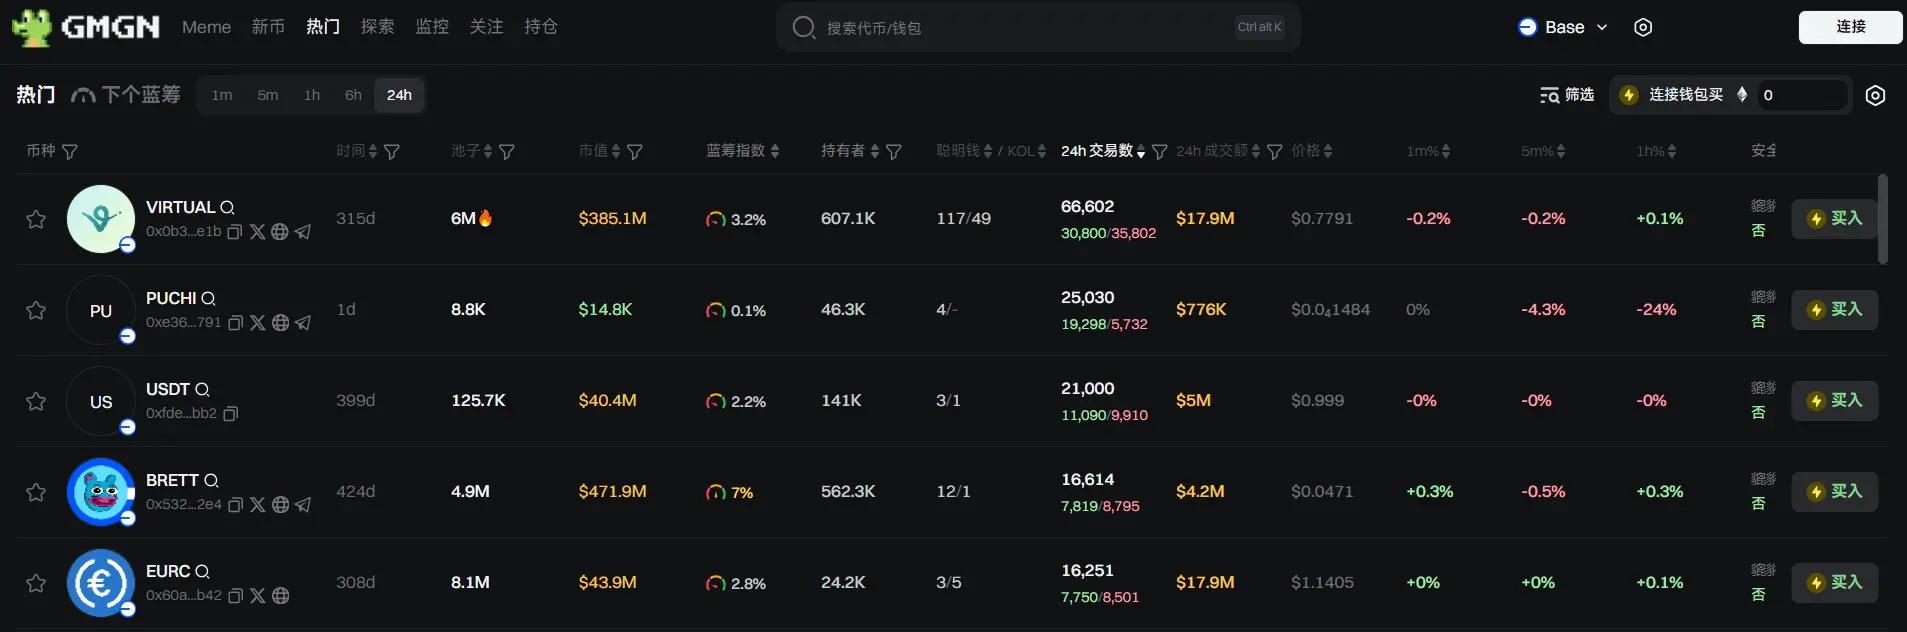Open the 市值 column filter funnel
The height and width of the screenshot is (632, 1907).
(x=635, y=152)
